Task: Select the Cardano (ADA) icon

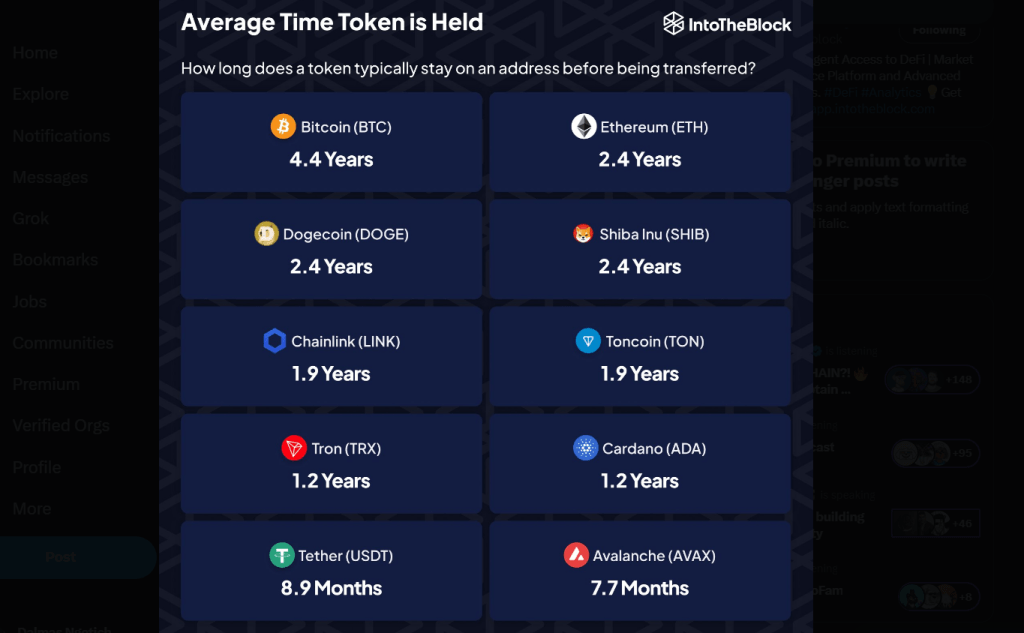Action: pos(587,448)
